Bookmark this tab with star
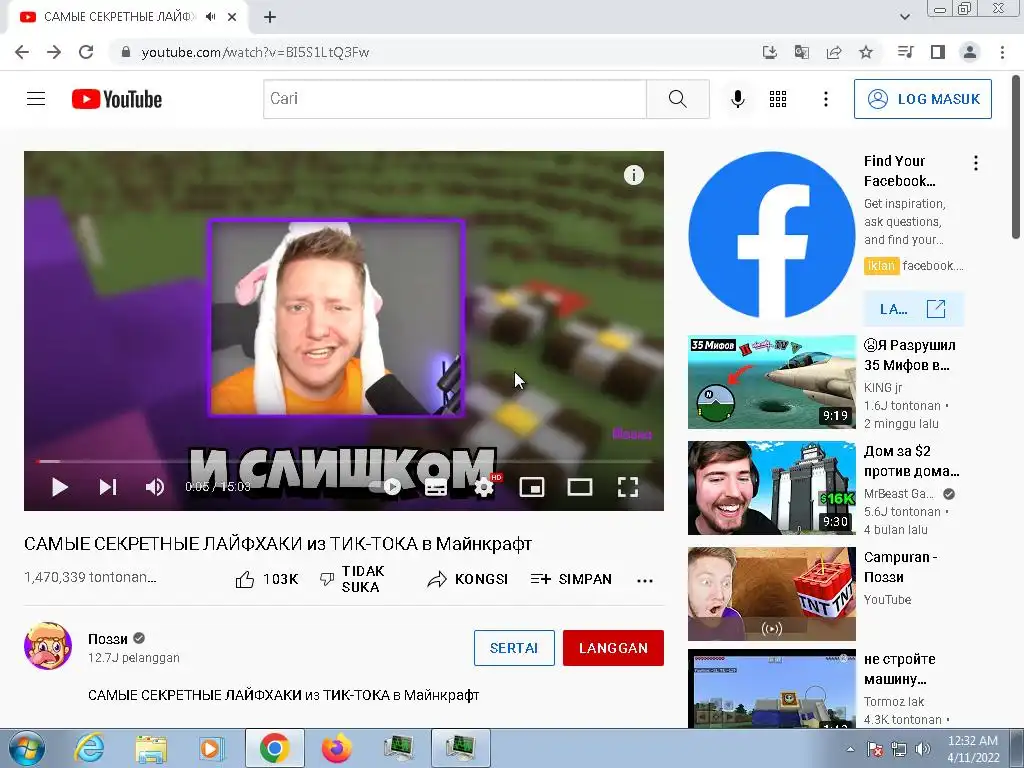1024x768 pixels. 866,52
